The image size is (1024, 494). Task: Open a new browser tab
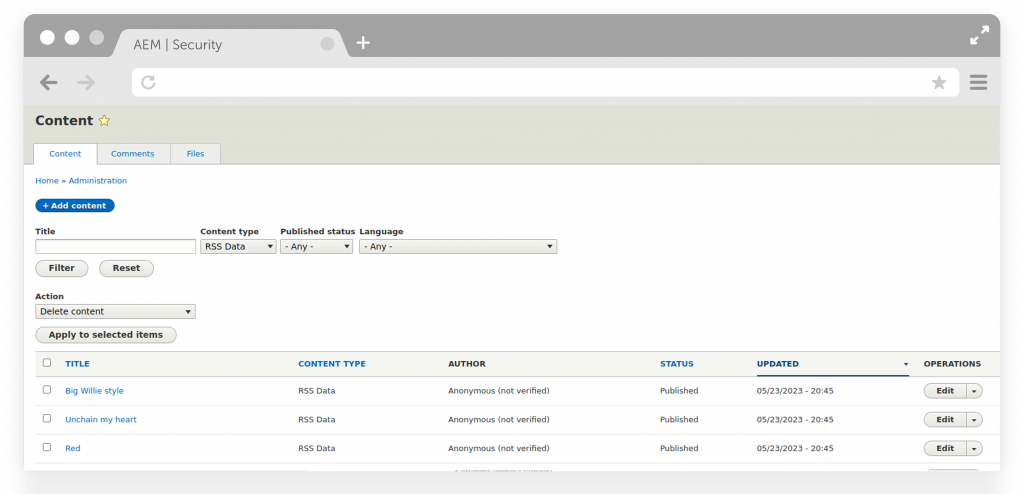[x=363, y=43]
